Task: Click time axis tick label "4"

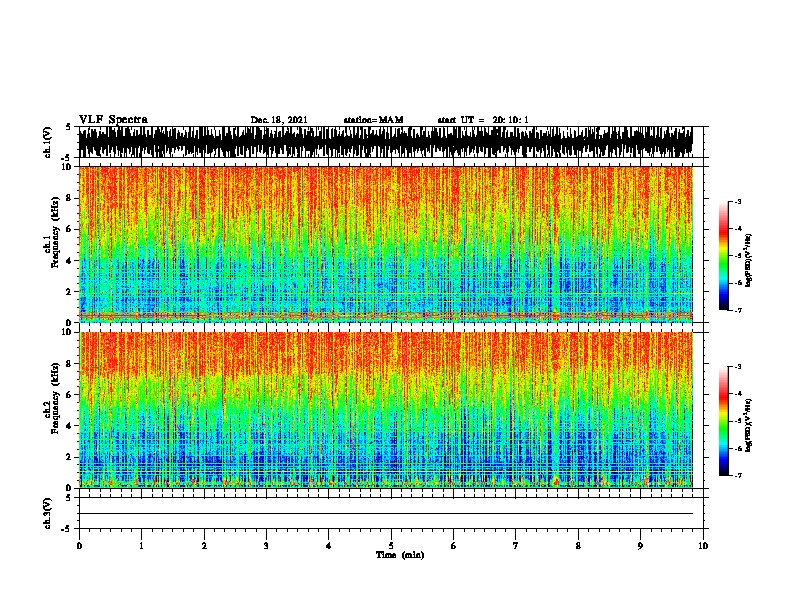Action: [x=329, y=546]
